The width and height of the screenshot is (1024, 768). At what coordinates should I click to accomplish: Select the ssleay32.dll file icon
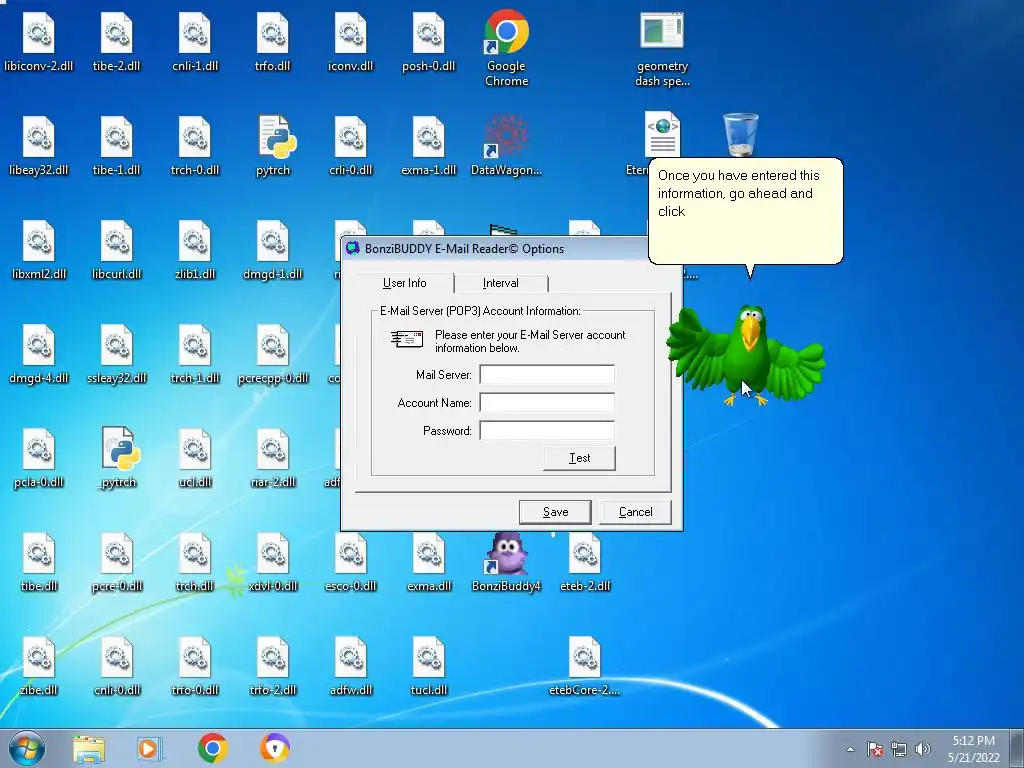(117, 353)
